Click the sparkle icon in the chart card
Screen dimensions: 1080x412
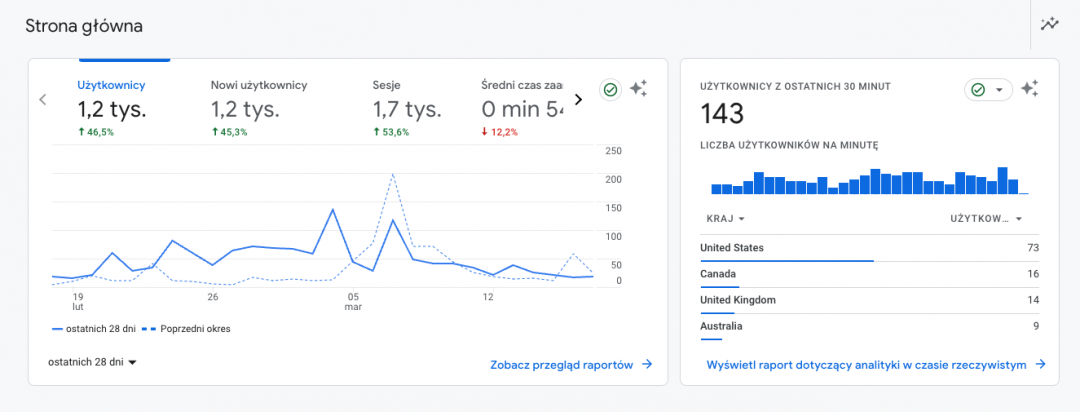point(638,89)
